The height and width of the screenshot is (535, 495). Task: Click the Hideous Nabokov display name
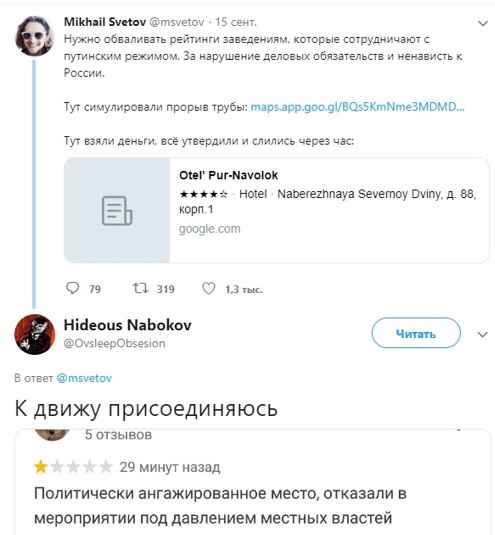tap(128, 325)
